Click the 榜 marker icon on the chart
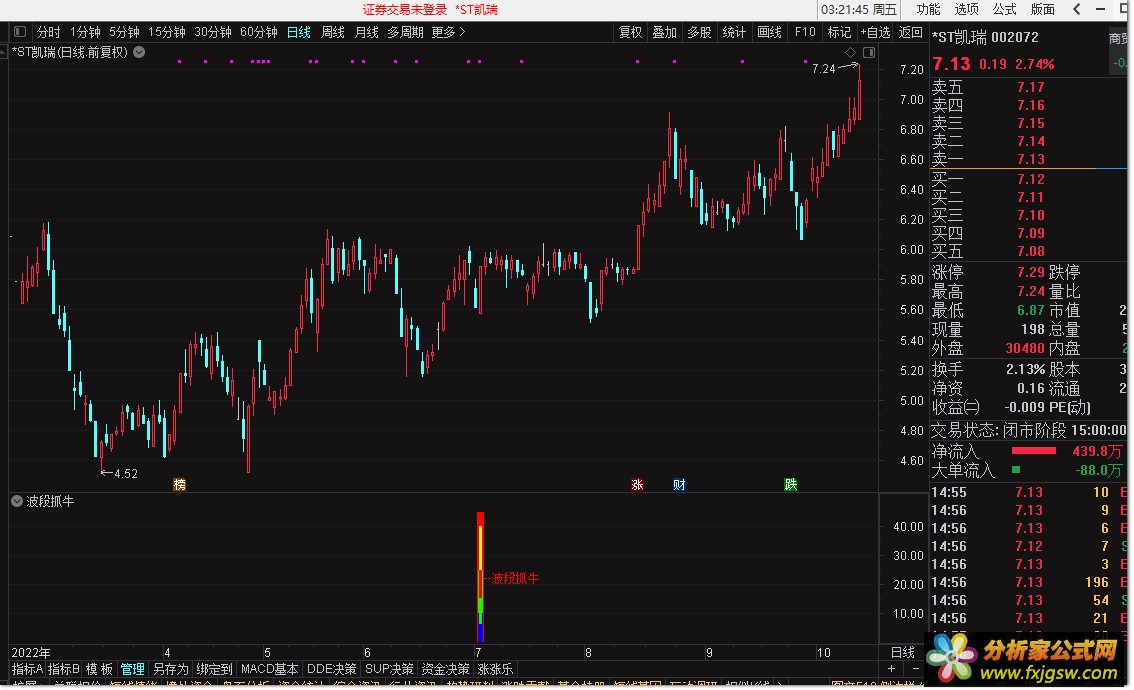The height and width of the screenshot is (690, 1134). coord(179,485)
